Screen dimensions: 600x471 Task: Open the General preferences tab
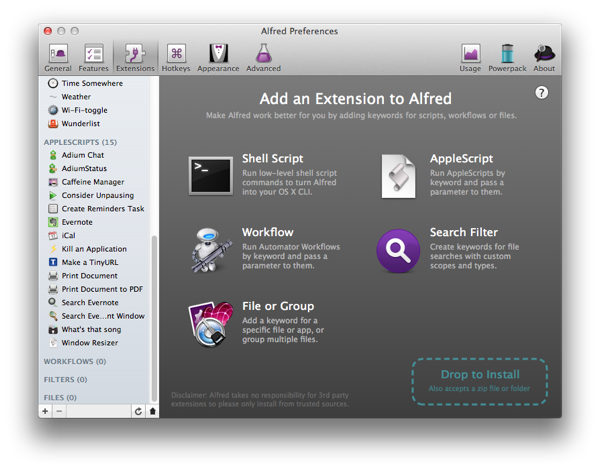58,58
